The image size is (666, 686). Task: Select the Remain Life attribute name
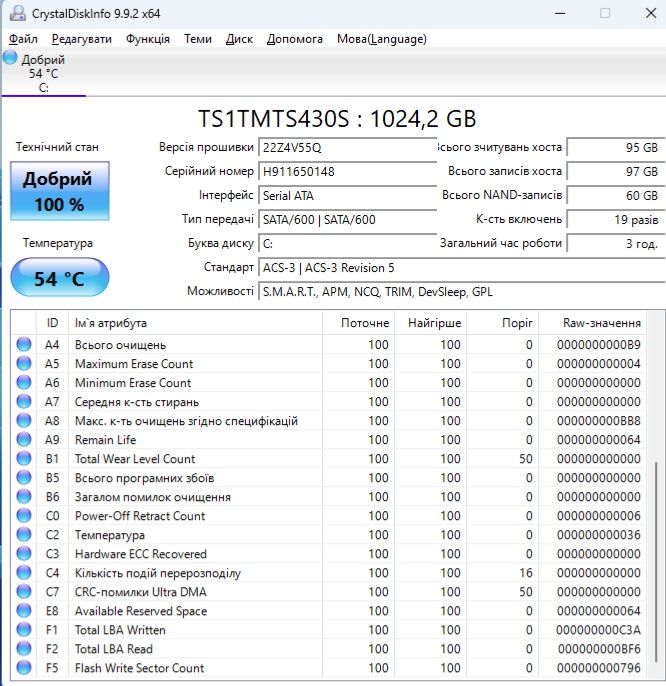(x=105, y=440)
